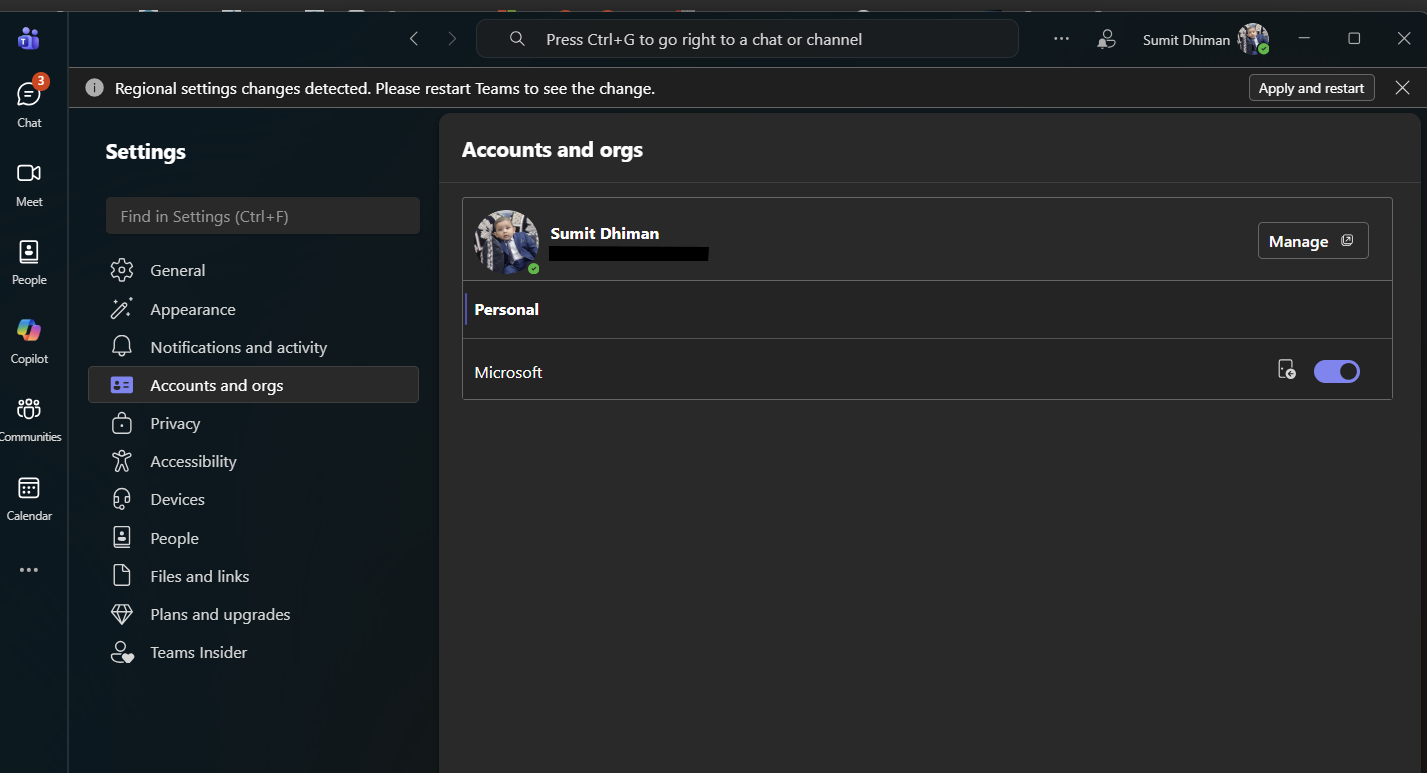Open Plans and upgrades settings
Image resolution: width=1427 pixels, height=773 pixels.
pos(253,614)
